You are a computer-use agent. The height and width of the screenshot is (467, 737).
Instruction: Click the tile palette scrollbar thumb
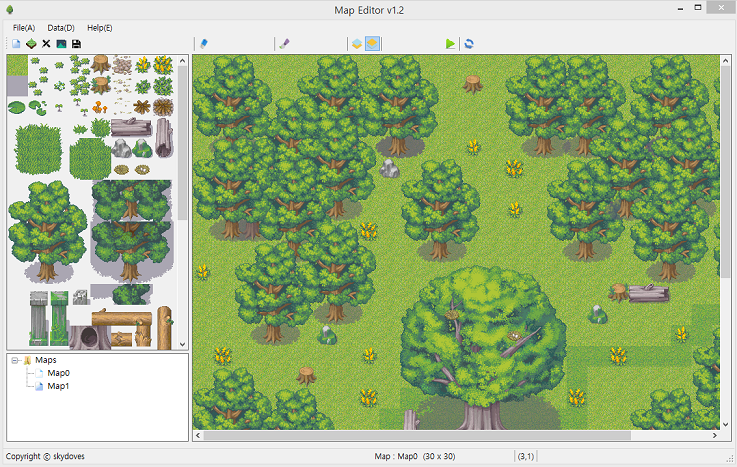[x=183, y=143]
